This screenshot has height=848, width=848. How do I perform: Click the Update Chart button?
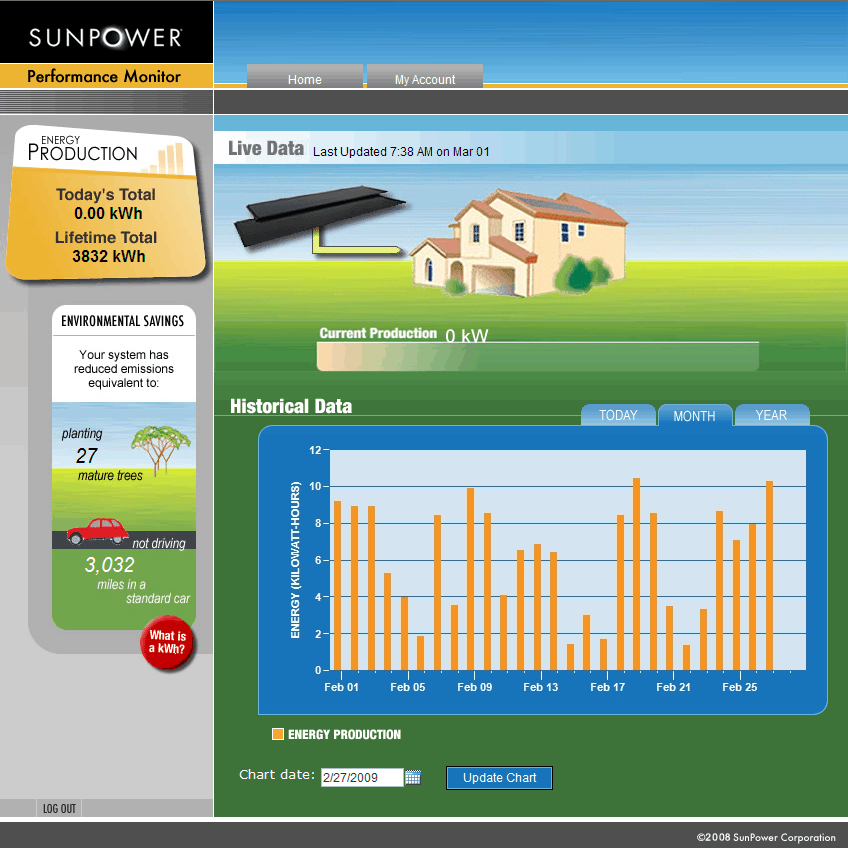pos(499,778)
